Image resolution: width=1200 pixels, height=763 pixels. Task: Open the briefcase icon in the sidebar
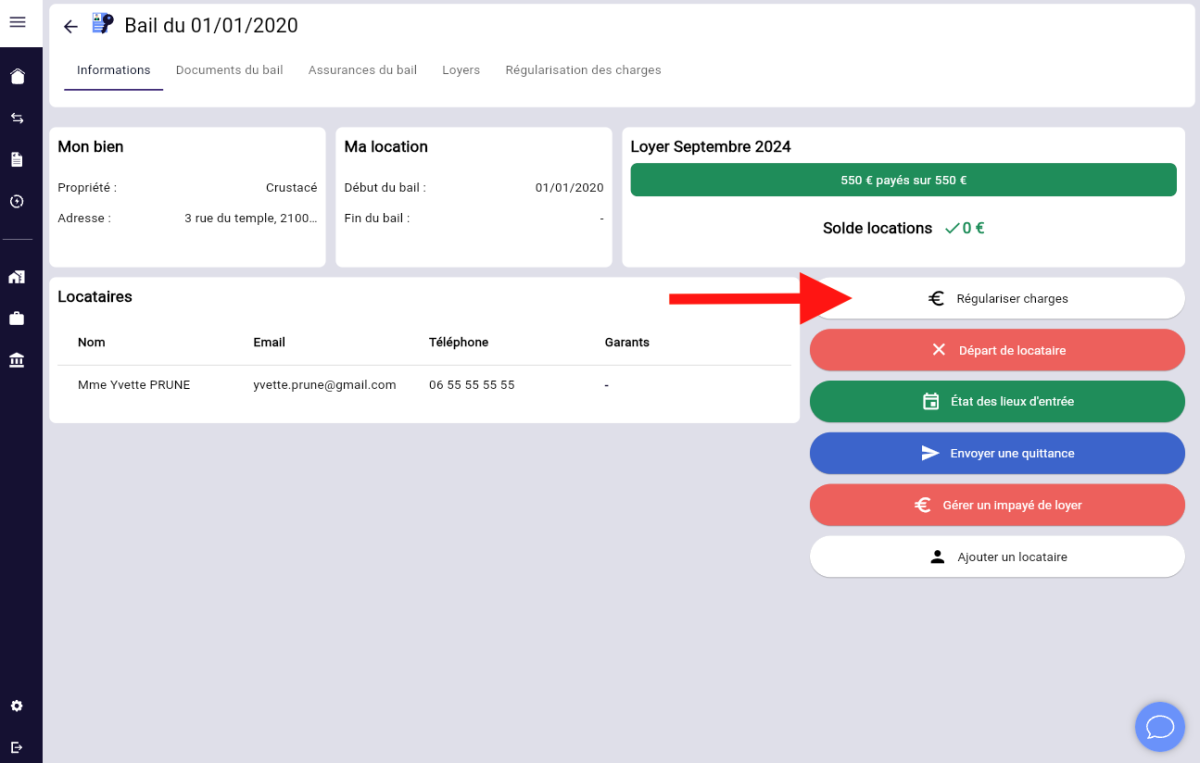click(x=17, y=319)
